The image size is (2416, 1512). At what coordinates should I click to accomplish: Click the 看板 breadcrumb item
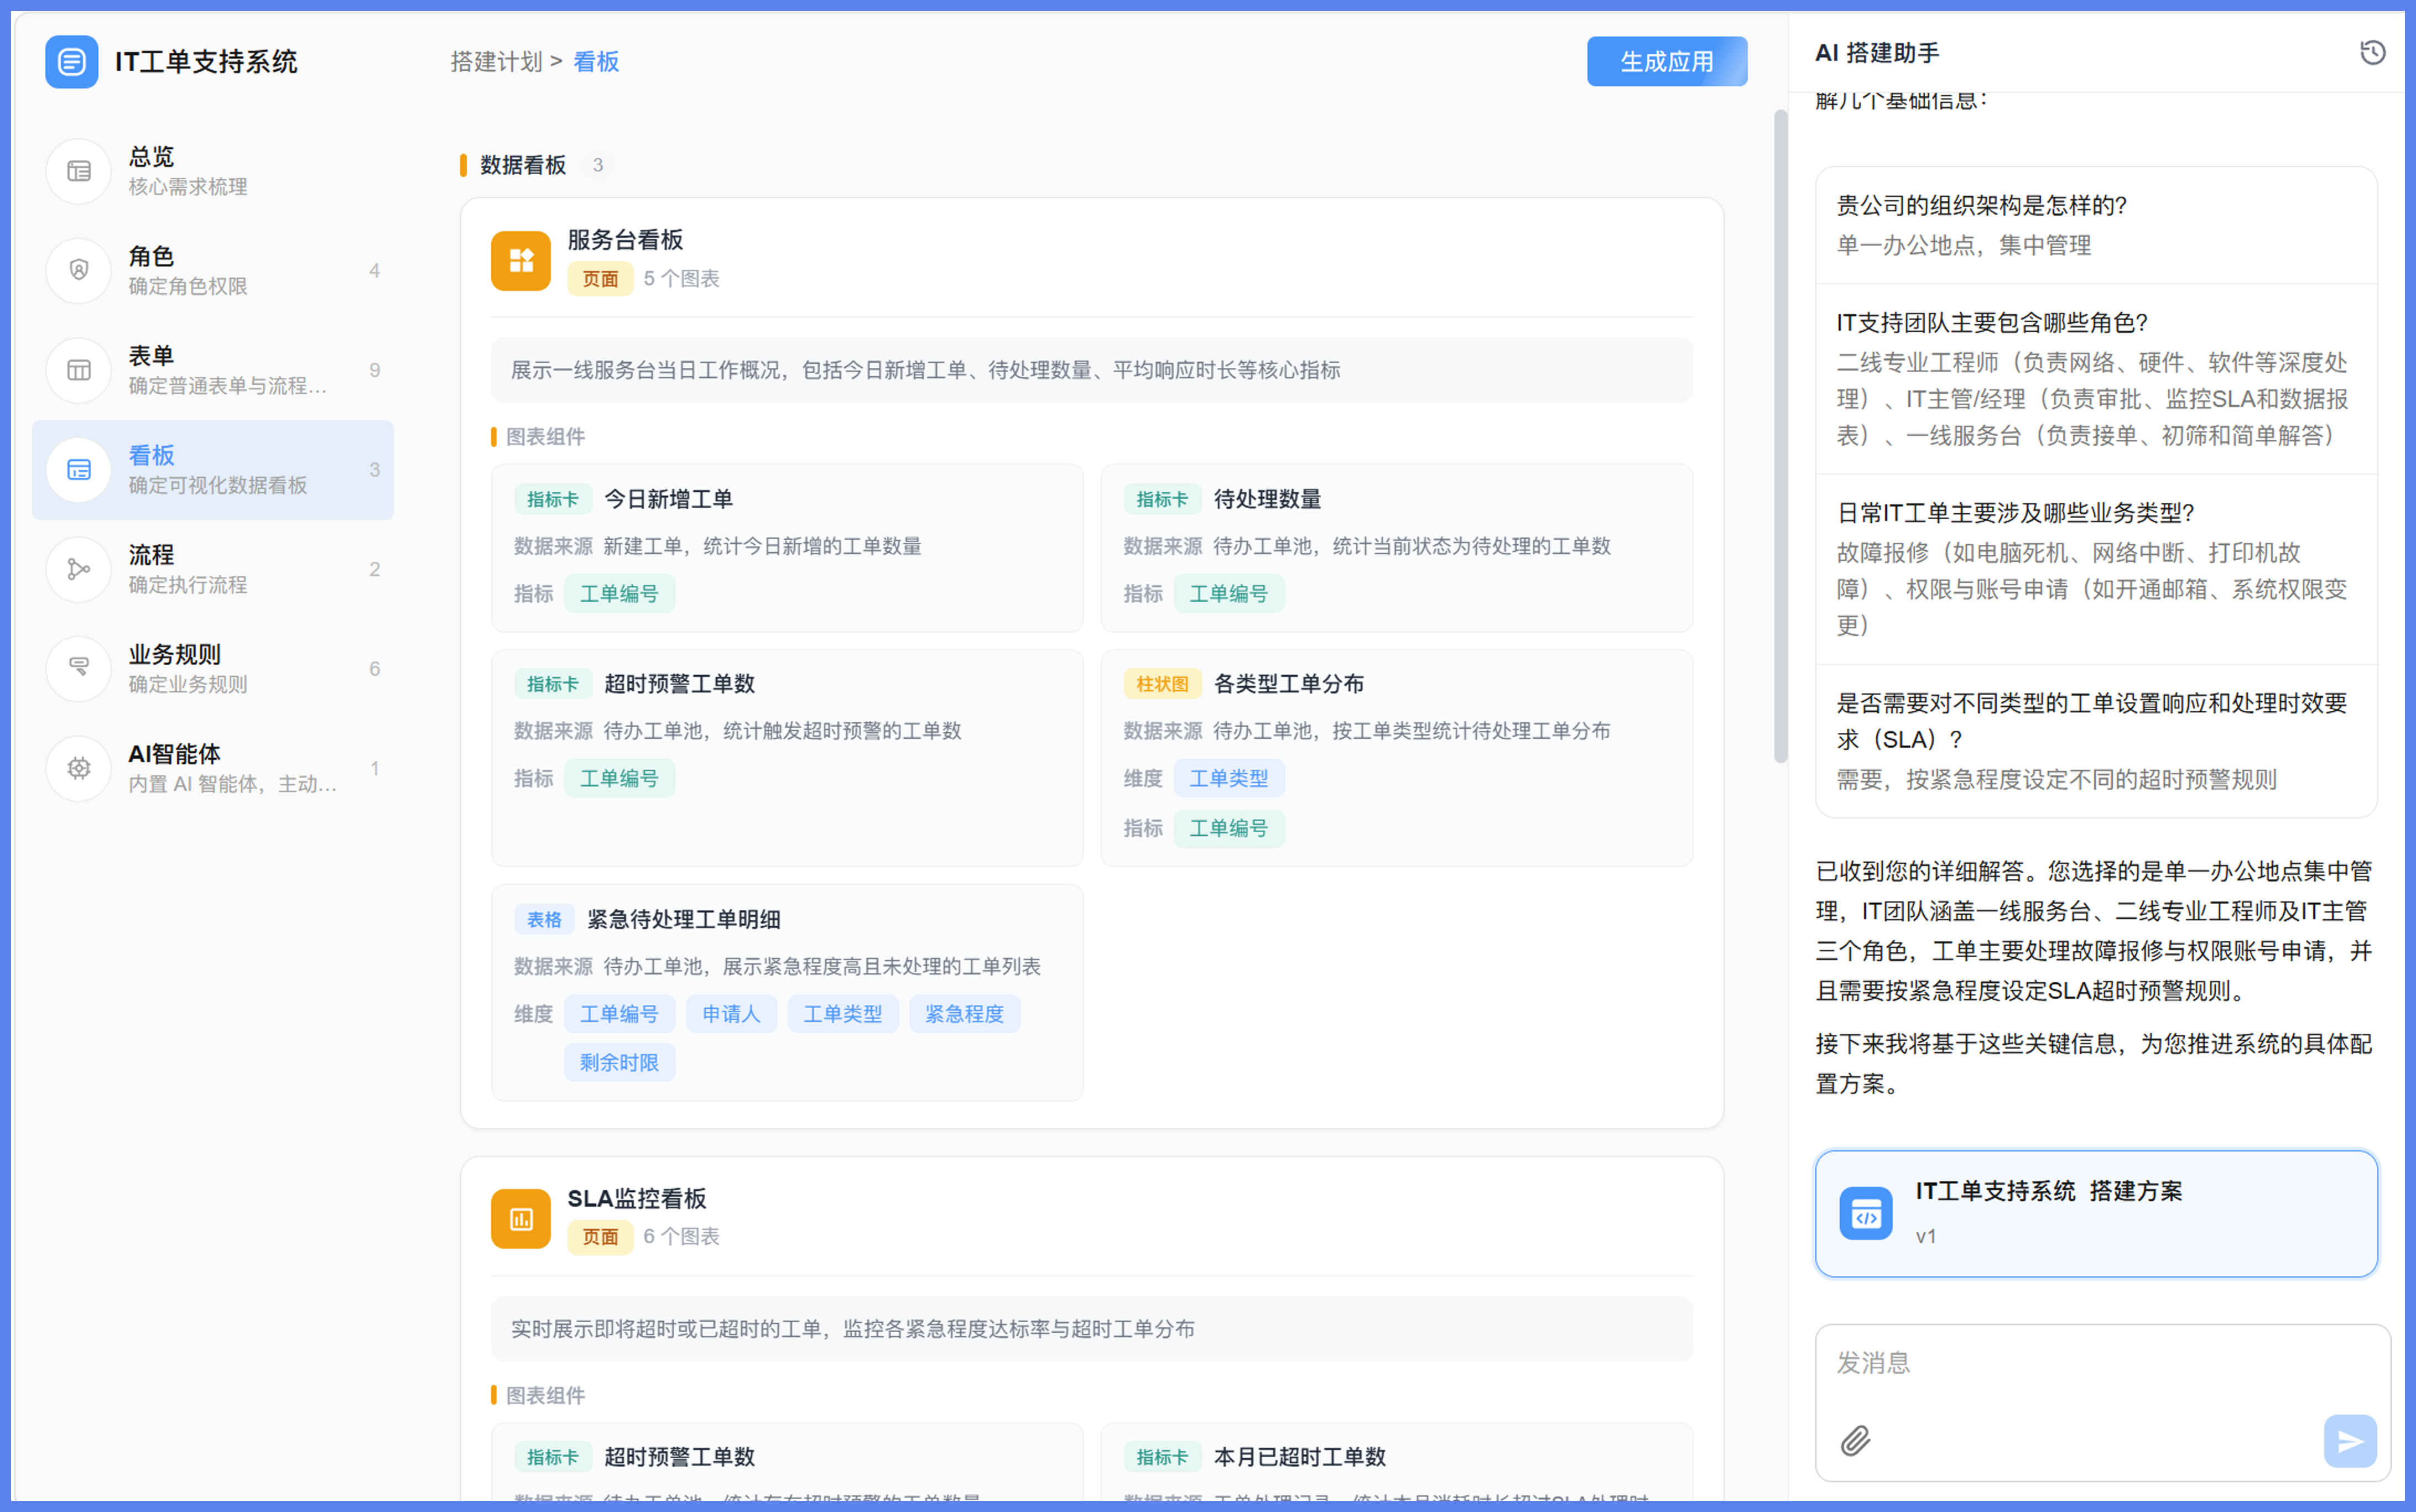coord(596,62)
